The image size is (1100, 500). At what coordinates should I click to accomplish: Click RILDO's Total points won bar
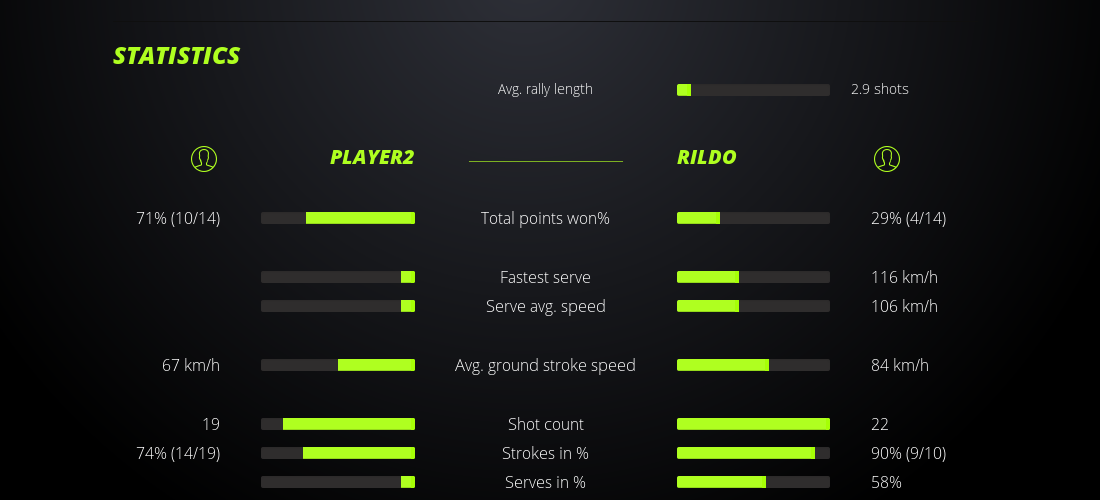(x=753, y=218)
